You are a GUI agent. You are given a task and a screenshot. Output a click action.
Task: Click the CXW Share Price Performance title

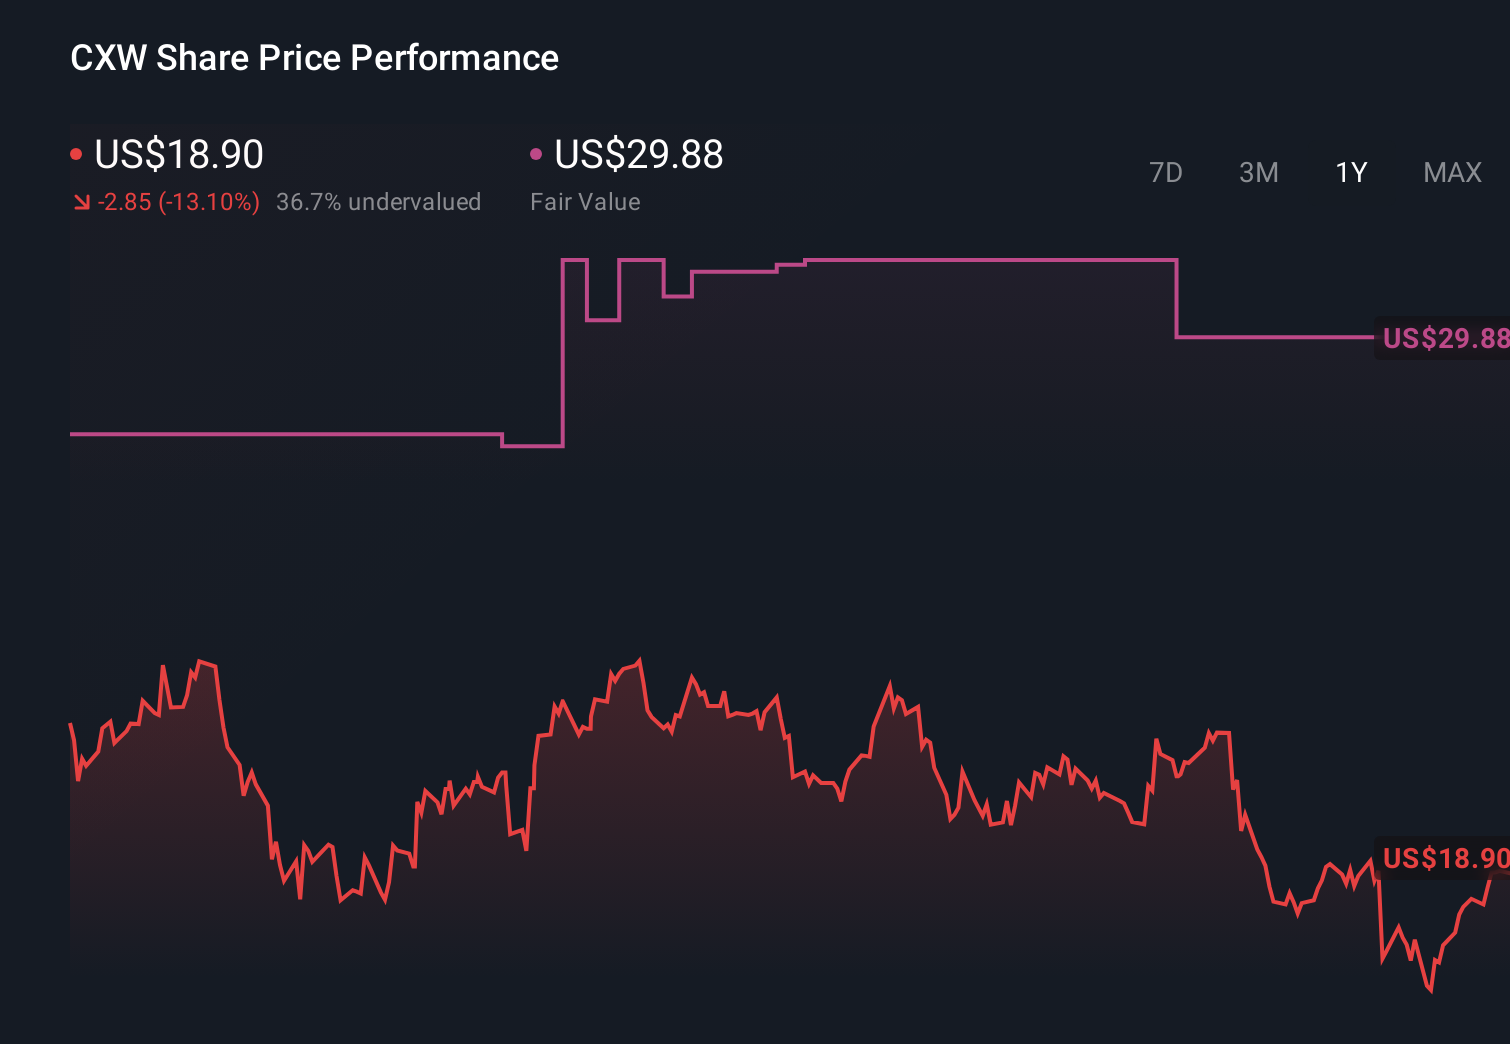pos(314,57)
